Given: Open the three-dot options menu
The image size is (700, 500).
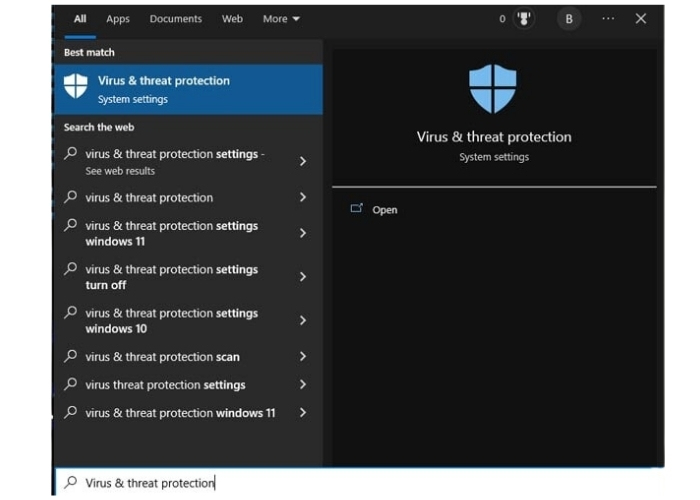Looking at the screenshot, I should click(x=608, y=19).
